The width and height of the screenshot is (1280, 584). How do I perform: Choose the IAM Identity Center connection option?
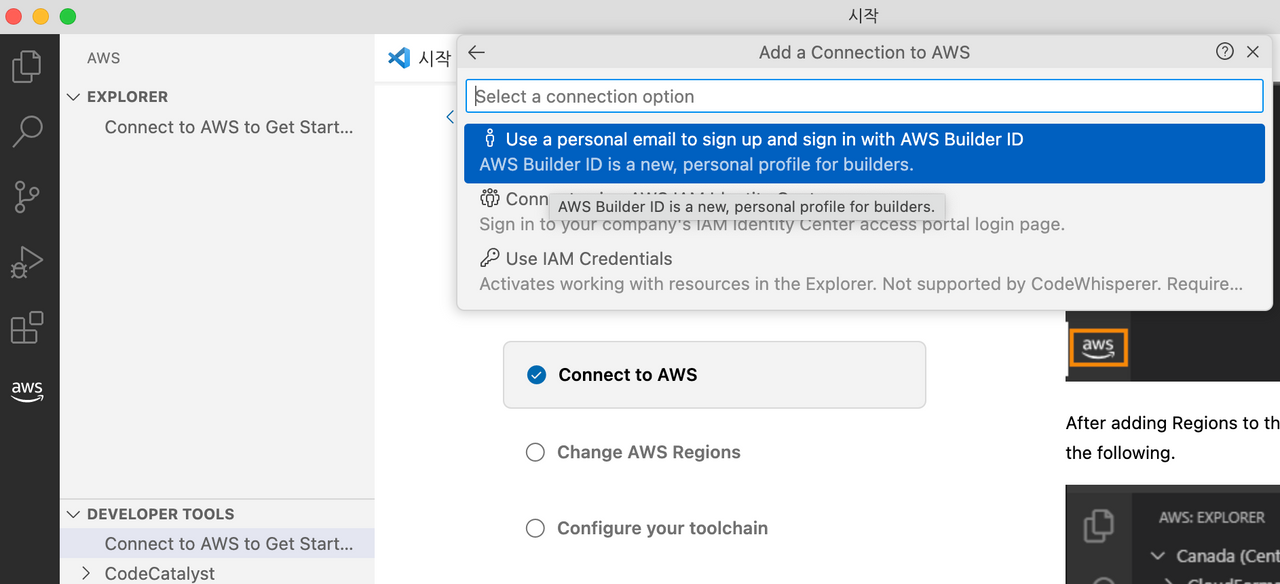(864, 211)
